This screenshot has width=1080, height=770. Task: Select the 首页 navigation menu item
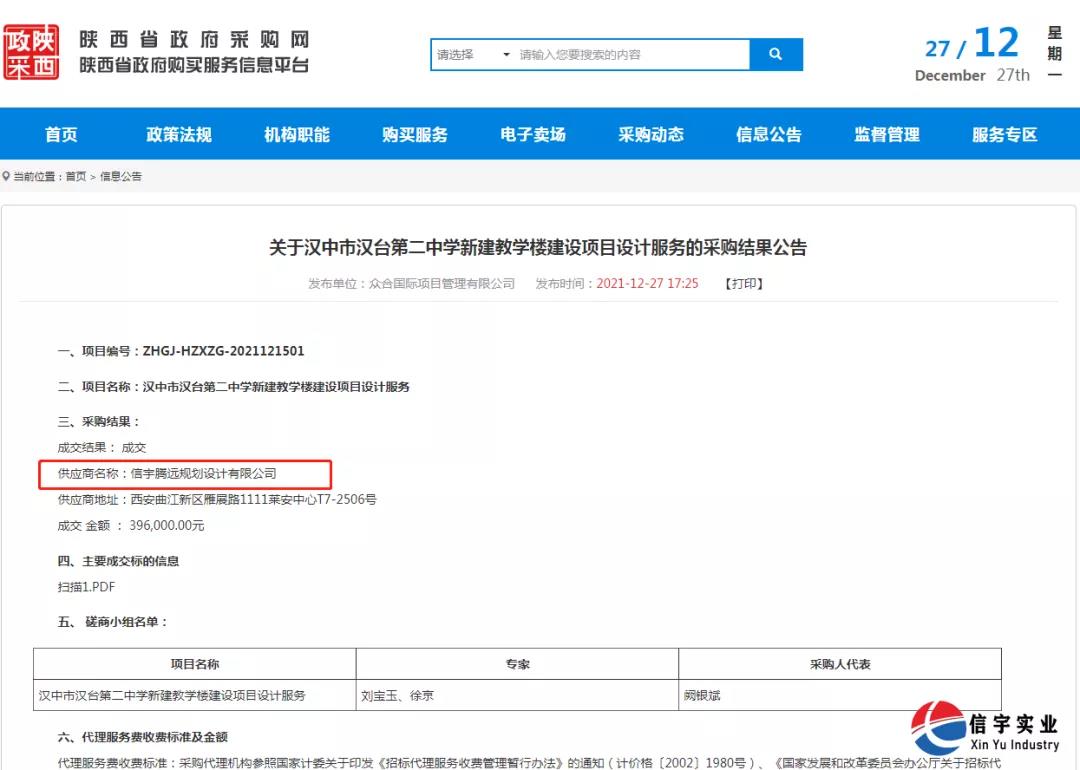[60, 133]
